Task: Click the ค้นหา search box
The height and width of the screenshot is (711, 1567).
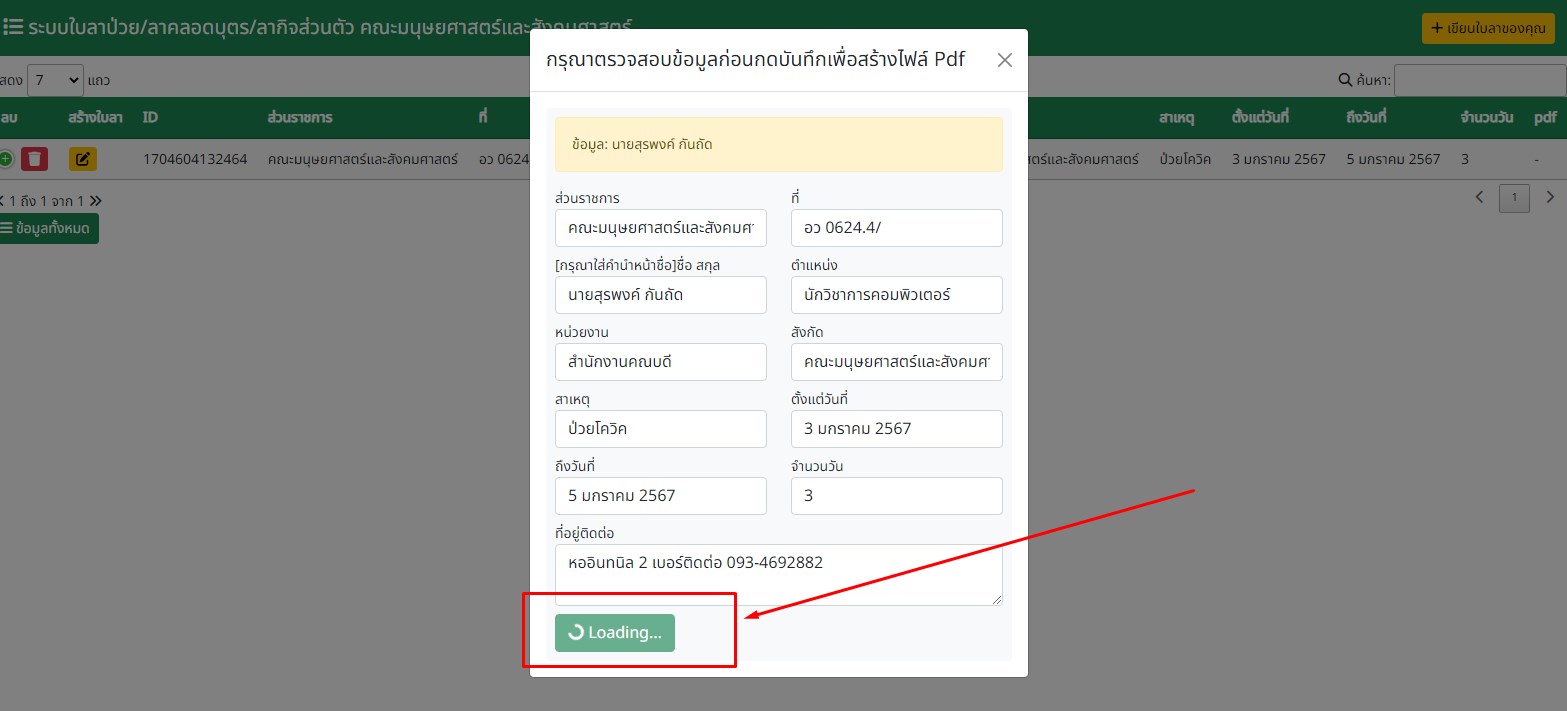Action: [1480, 80]
